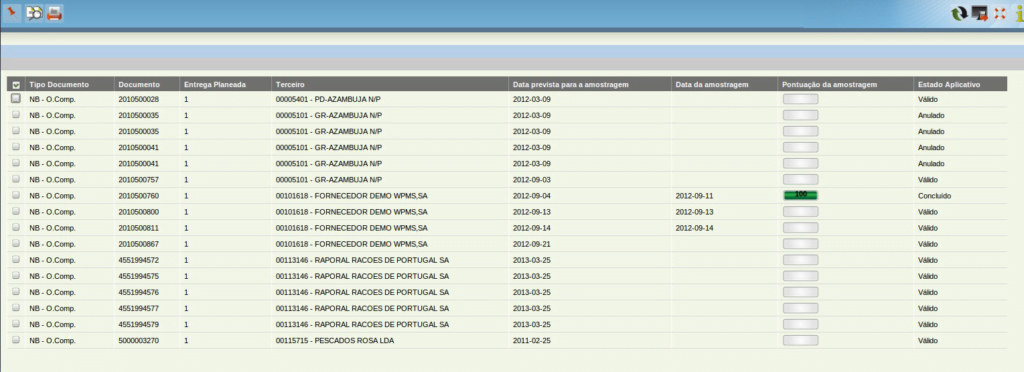Click the planned date 2012-09-04
Image resolution: width=1024 pixels, height=372 pixels.
pyautogui.click(x=532, y=196)
